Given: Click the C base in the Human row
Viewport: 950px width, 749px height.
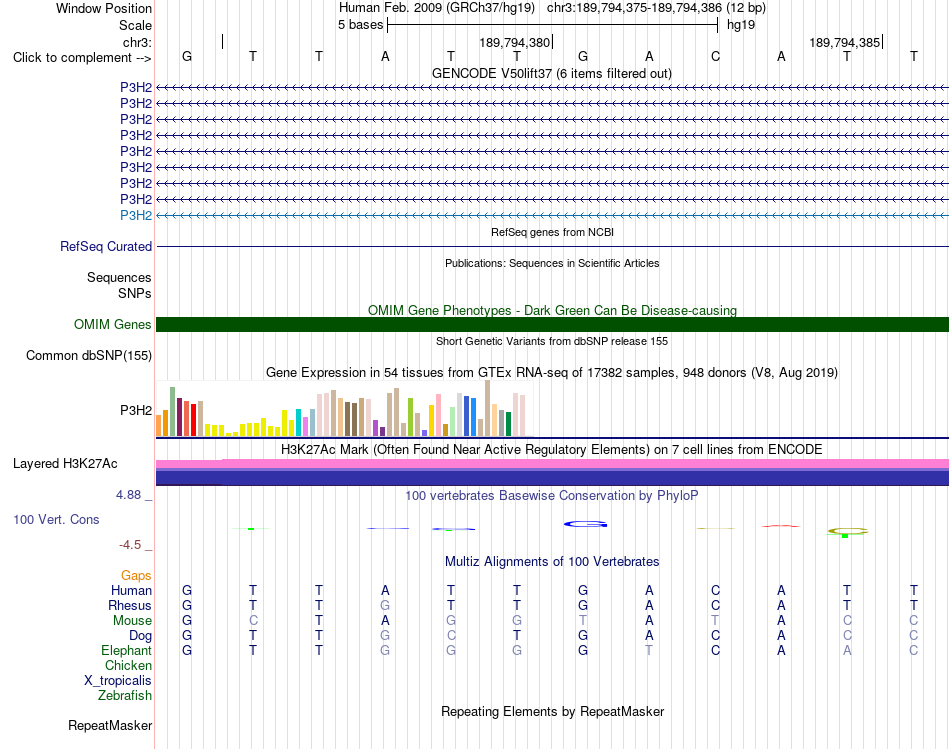Looking at the screenshot, I should coord(715,590).
